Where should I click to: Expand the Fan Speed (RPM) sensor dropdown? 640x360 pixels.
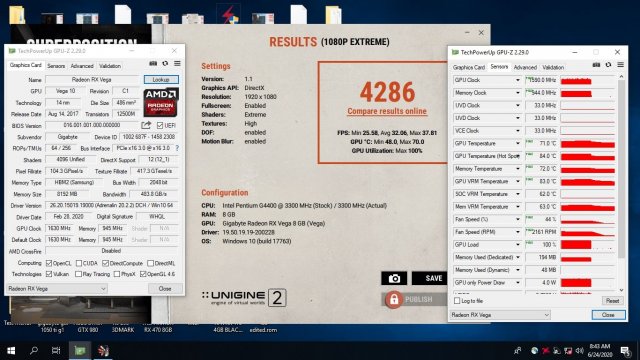tap(518, 232)
